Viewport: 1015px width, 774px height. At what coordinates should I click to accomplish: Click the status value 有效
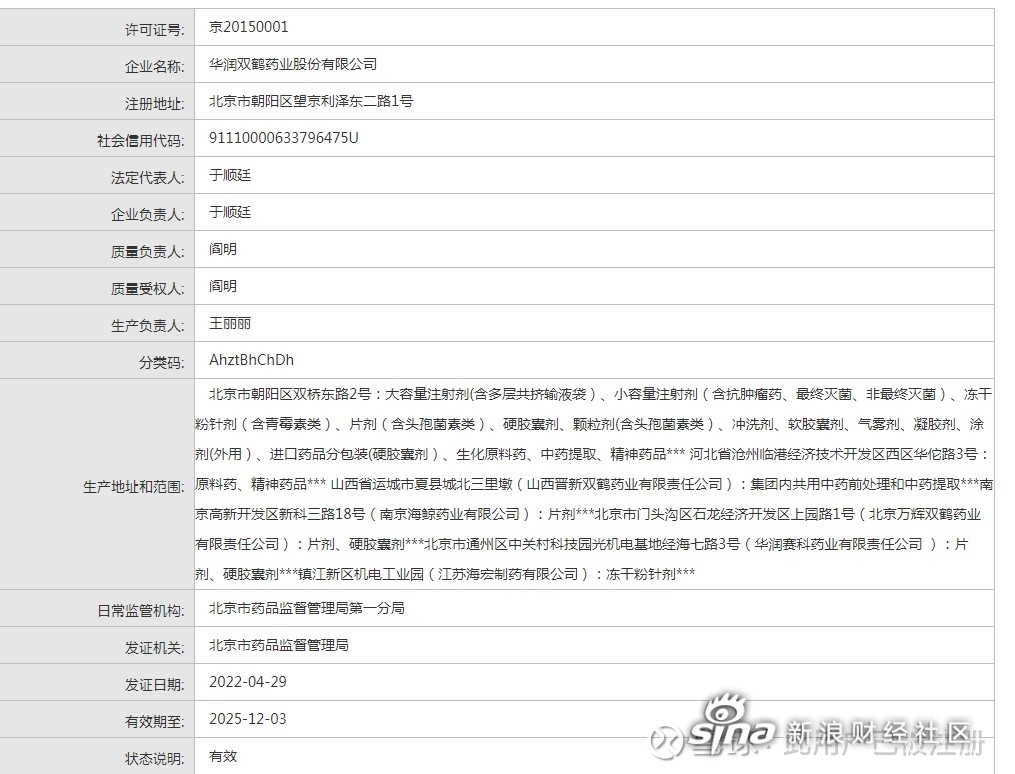click(x=223, y=755)
